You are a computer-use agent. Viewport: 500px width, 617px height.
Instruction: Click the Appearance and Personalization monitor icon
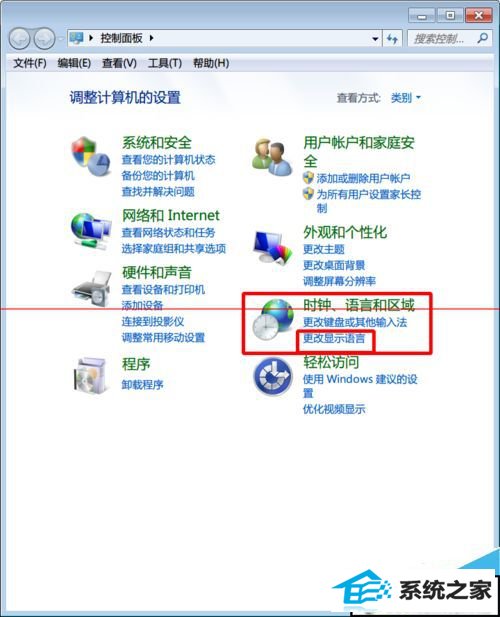pyautogui.click(x=273, y=247)
